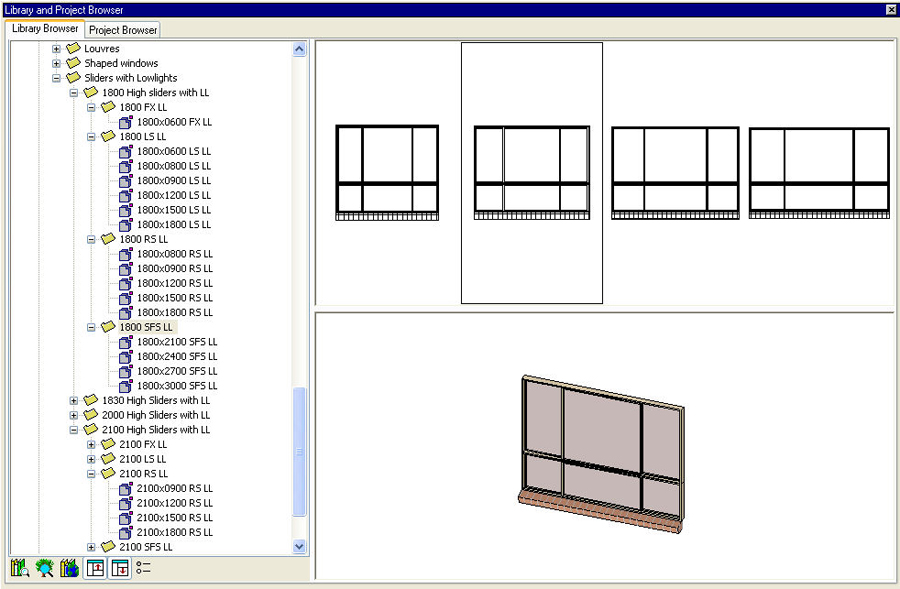Open the Sliders with Lowlights folder
900x589 pixels.
tap(130, 78)
